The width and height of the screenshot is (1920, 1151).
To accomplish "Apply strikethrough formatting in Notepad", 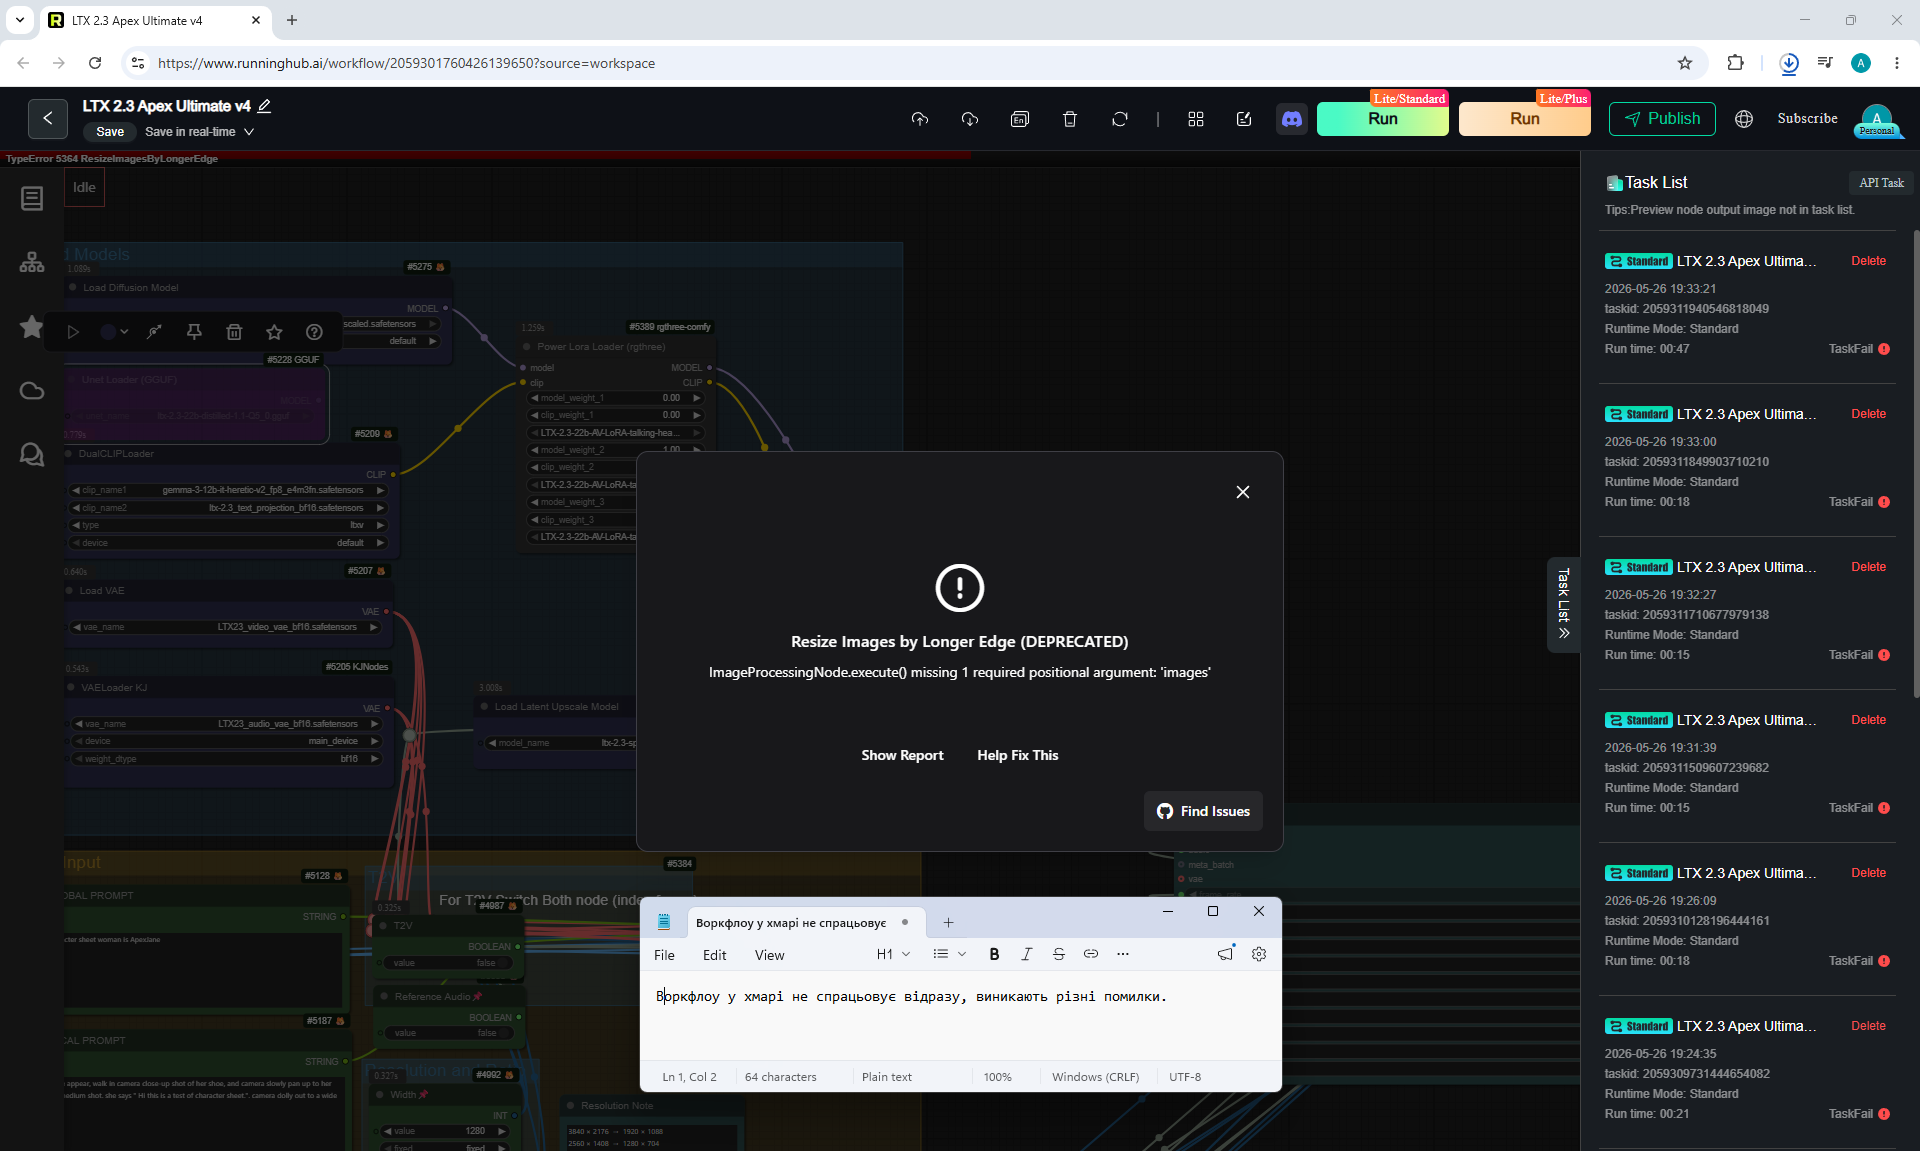I will tap(1059, 954).
